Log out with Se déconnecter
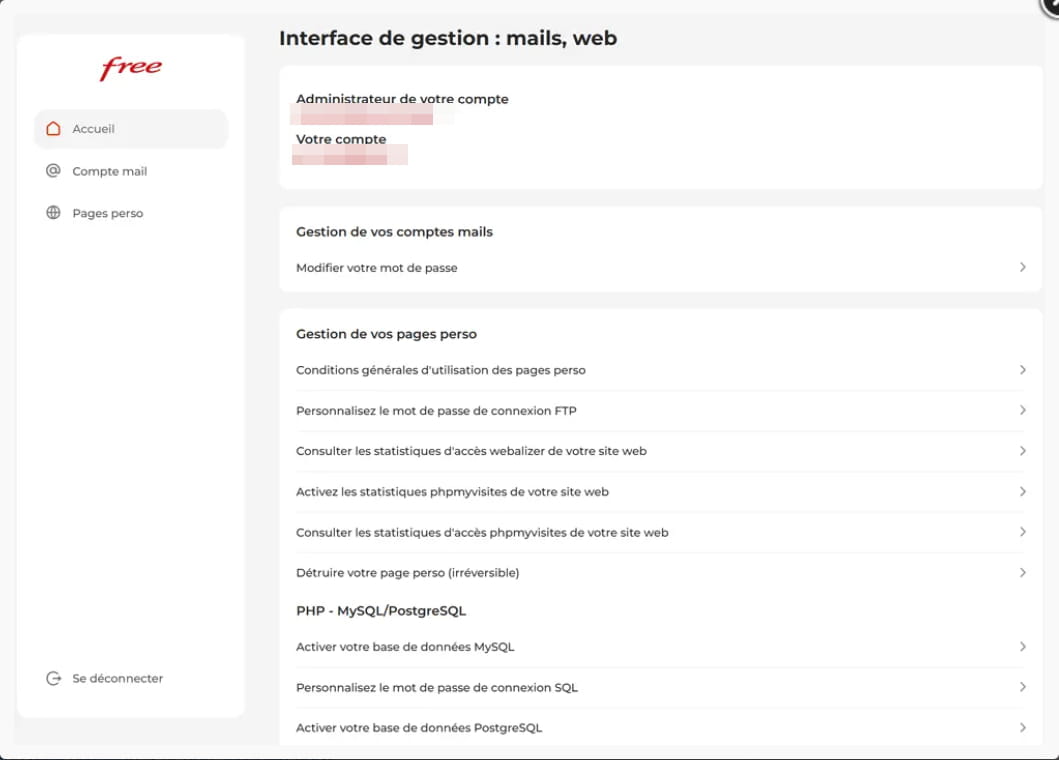 point(117,678)
